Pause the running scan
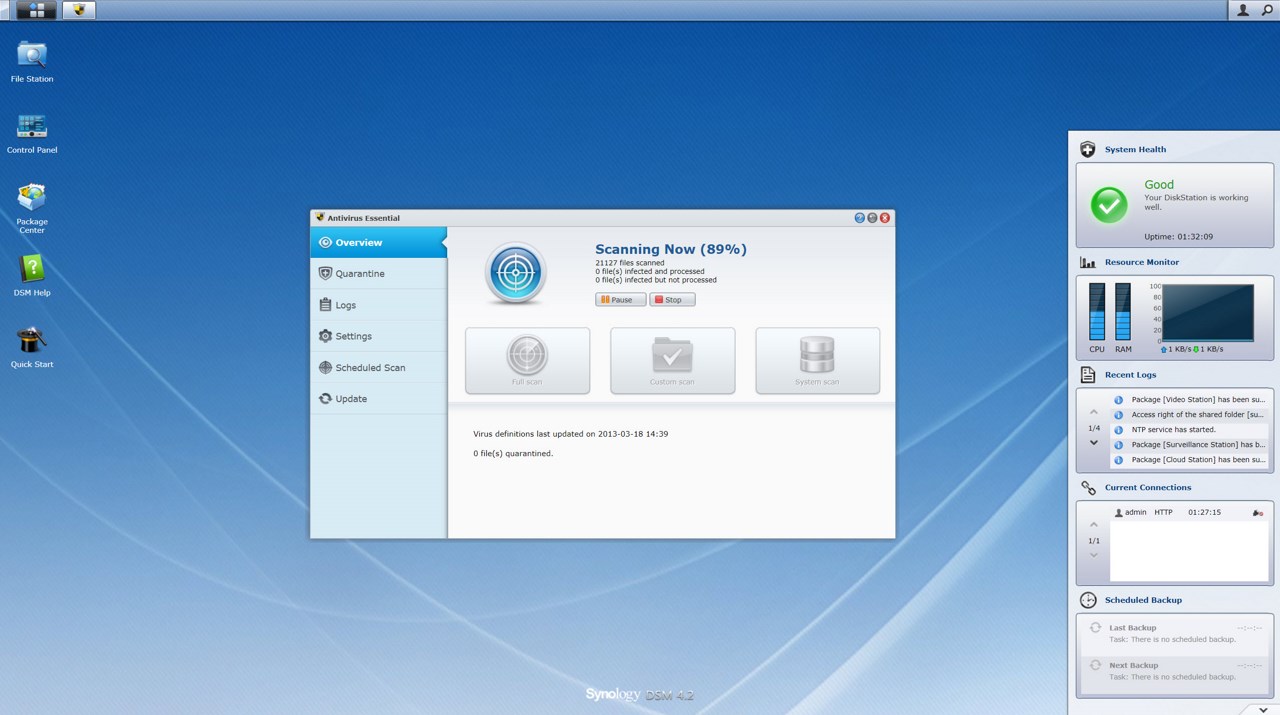The image size is (1280, 715). [620, 300]
